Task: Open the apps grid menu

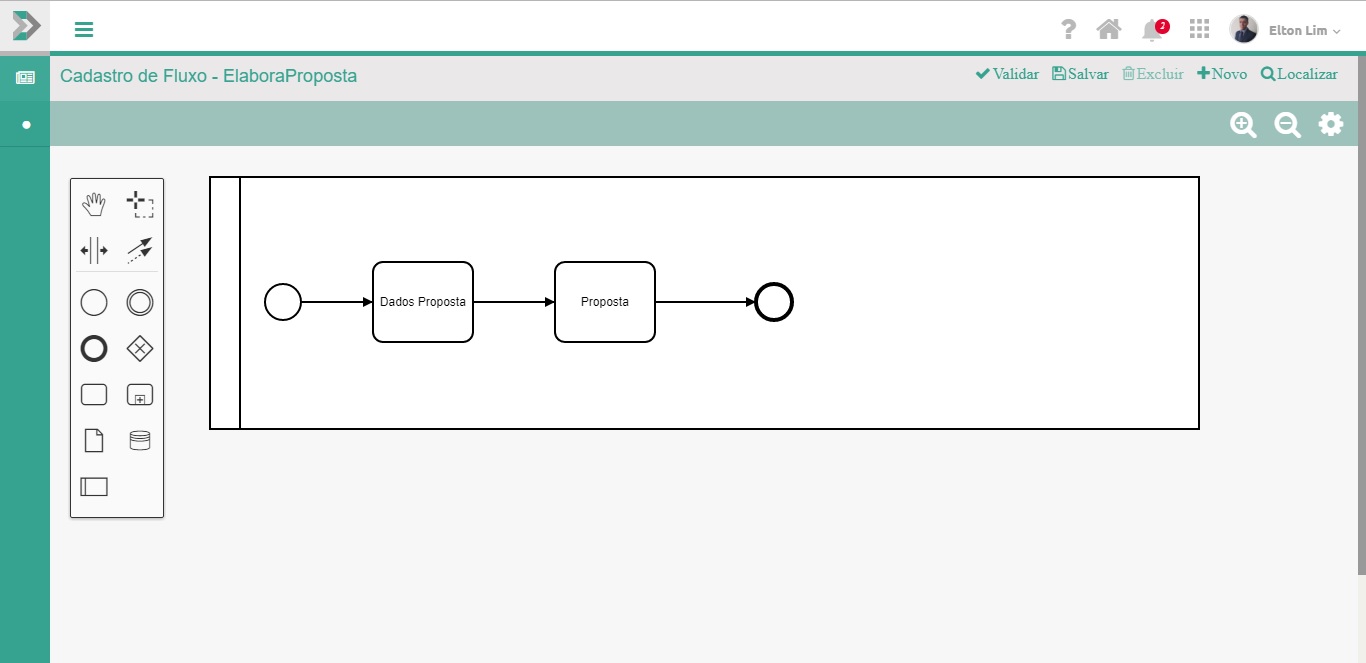Action: [x=1199, y=29]
